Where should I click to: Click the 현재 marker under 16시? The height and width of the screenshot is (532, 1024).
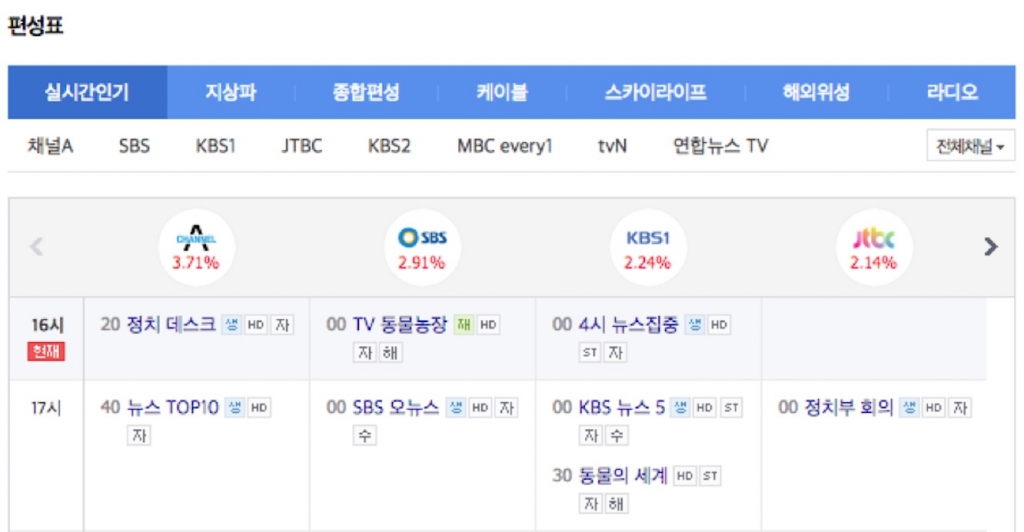click(46, 351)
